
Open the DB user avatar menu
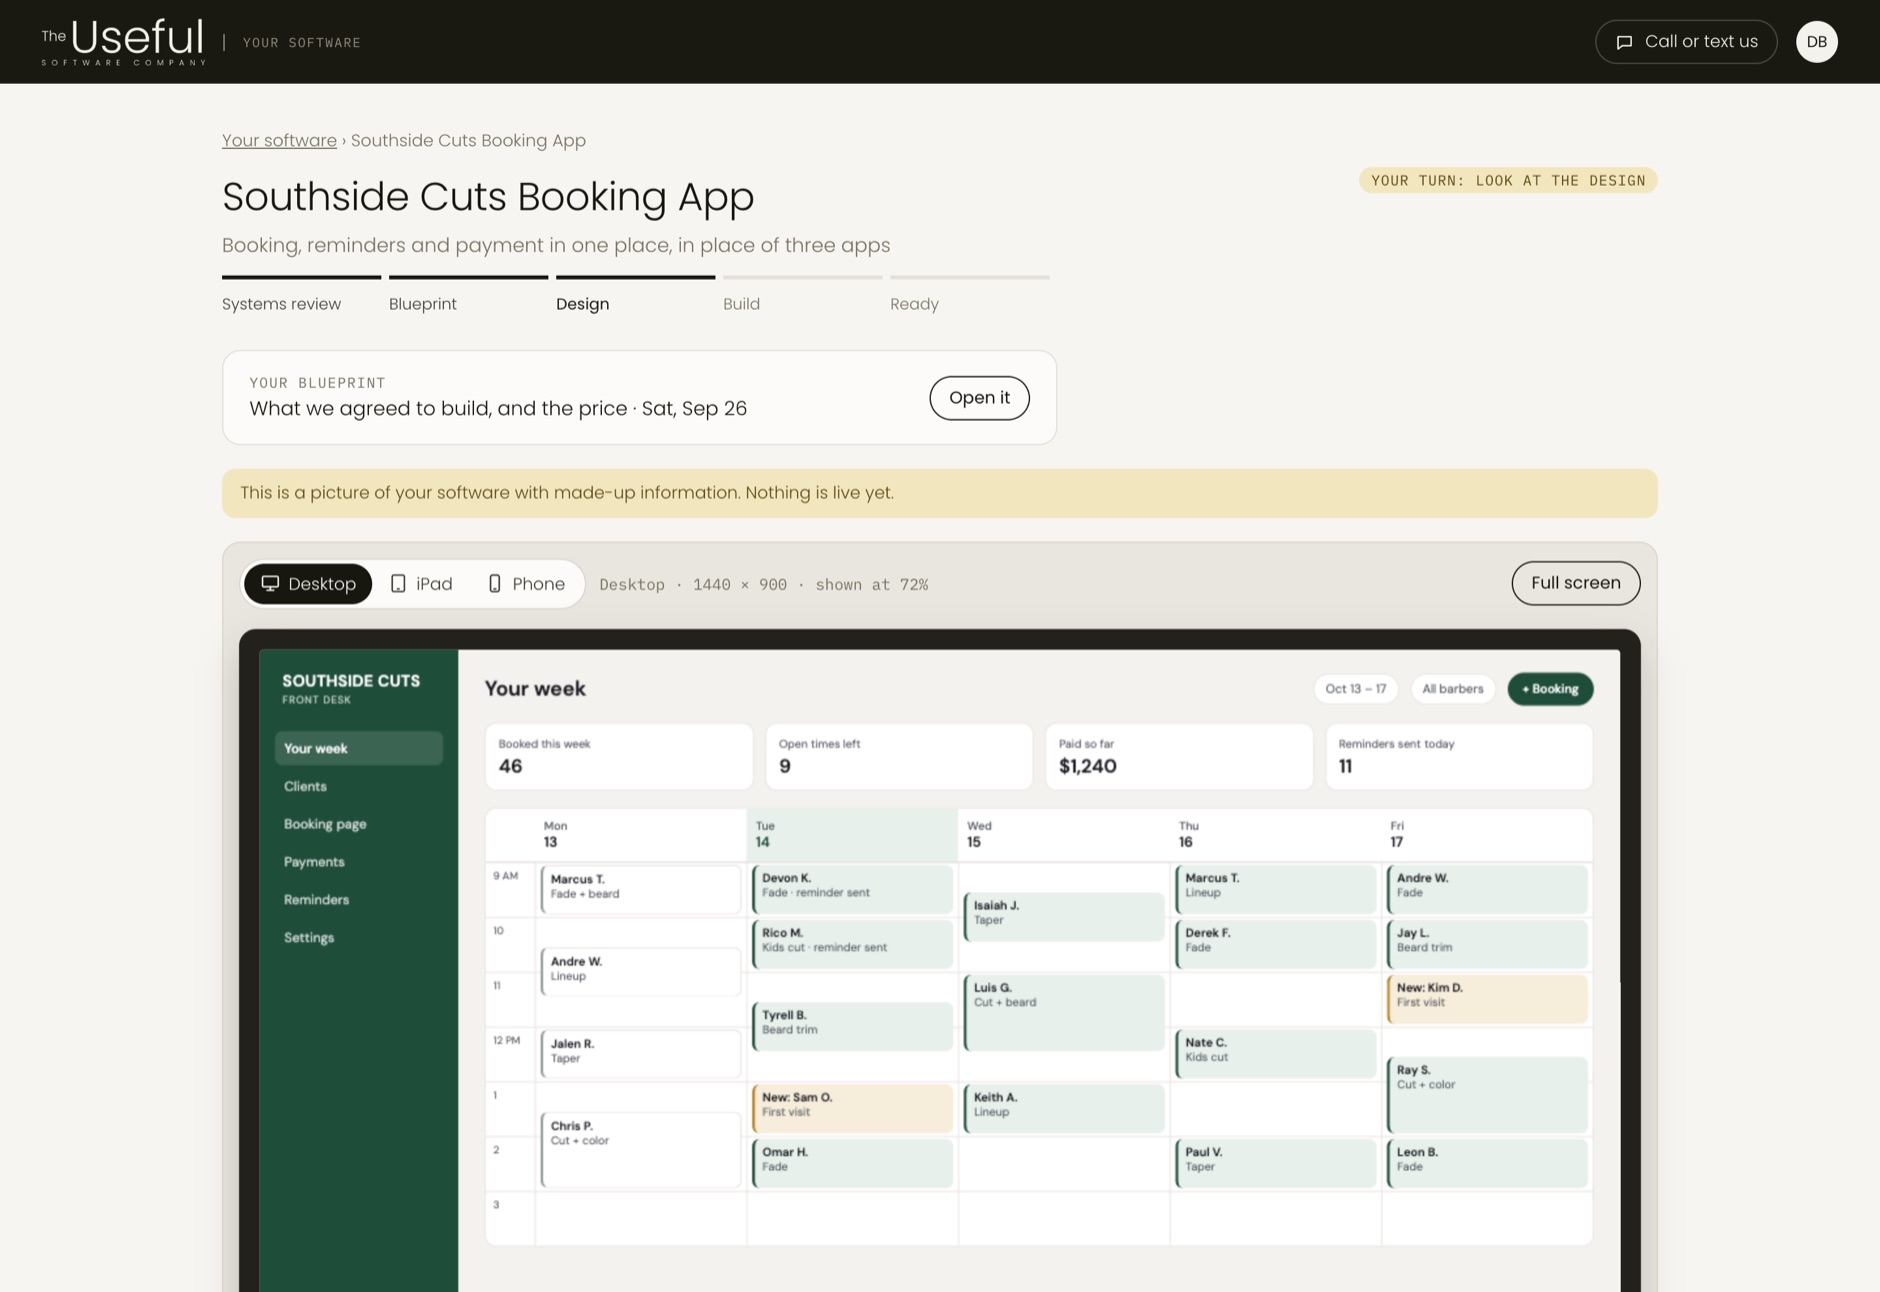click(x=1816, y=42)
